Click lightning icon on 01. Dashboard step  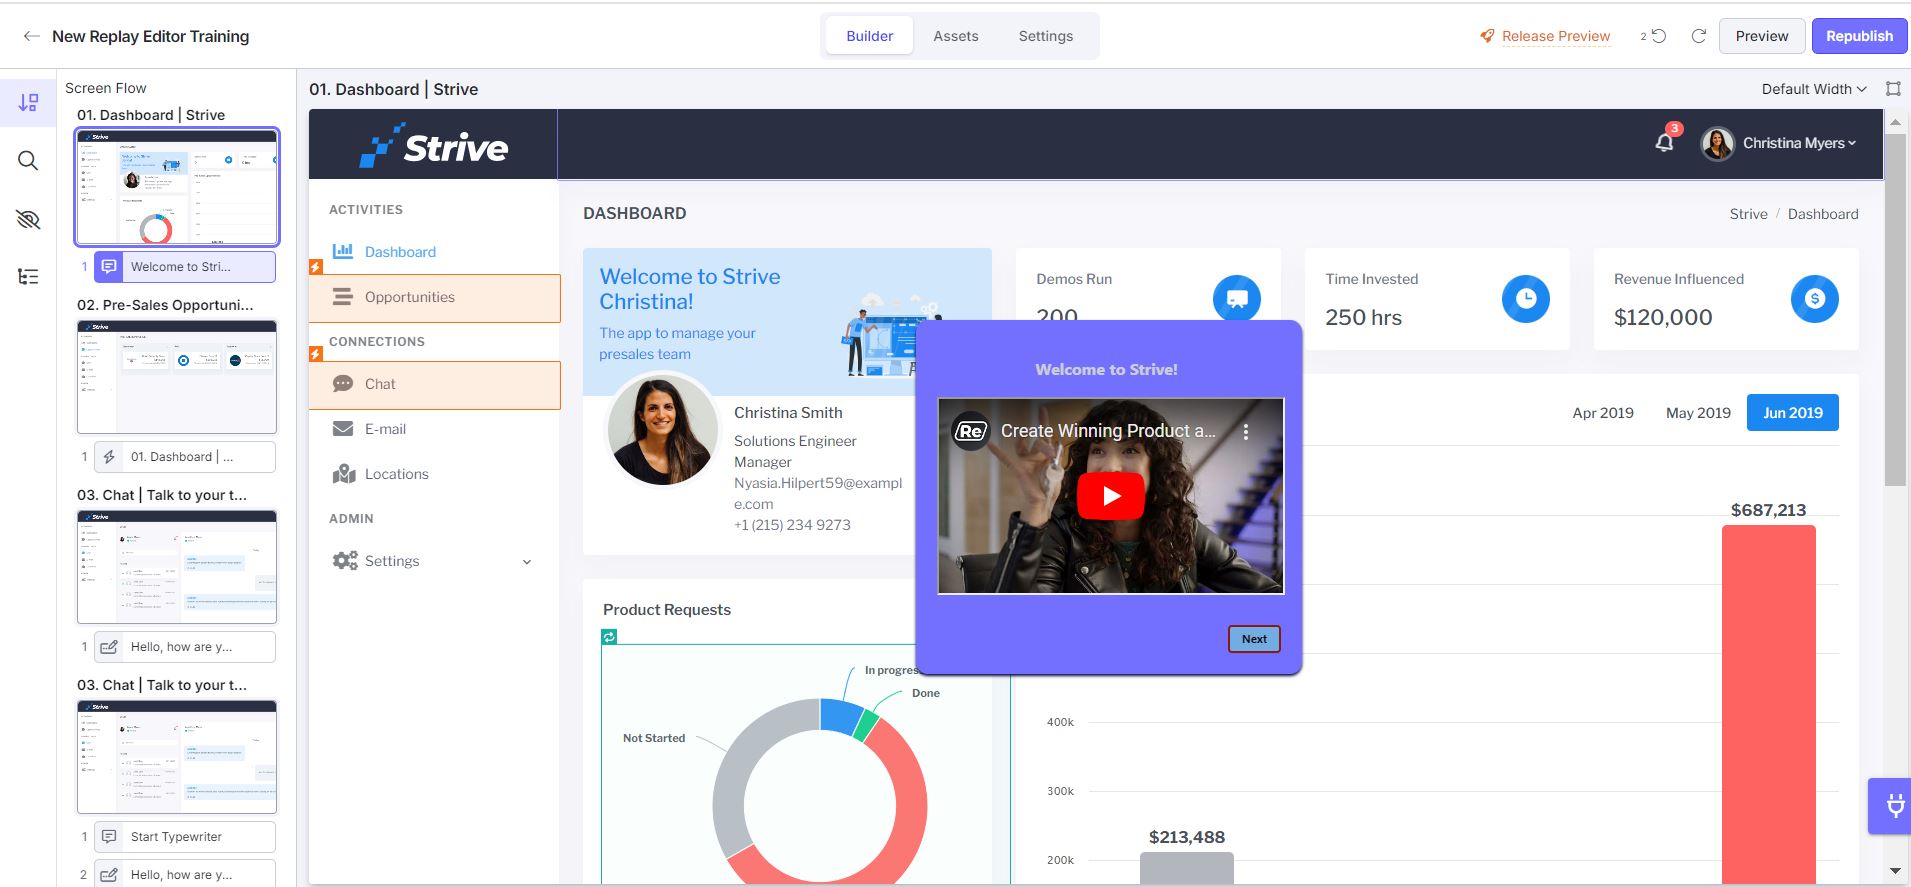[109, 457]
